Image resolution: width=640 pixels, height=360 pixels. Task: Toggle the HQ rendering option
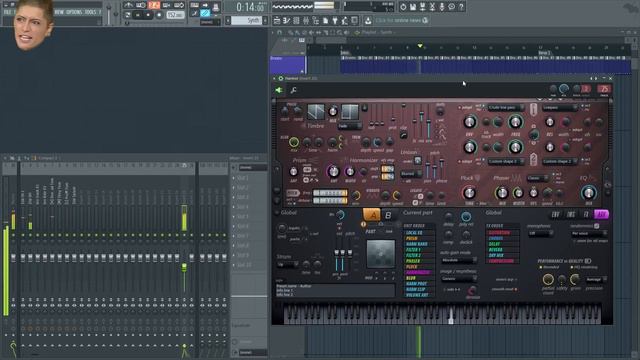click(583, 267)
